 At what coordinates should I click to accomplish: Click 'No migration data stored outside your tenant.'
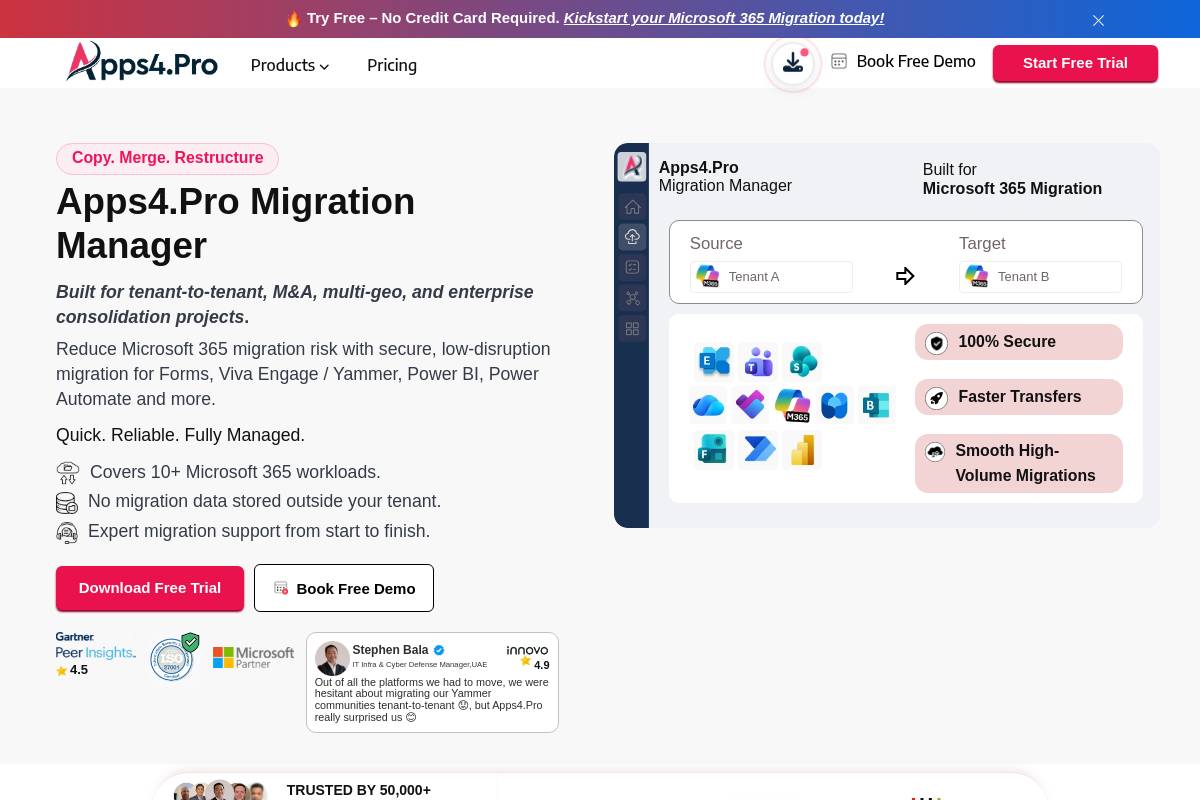click(x=264, y=501)
